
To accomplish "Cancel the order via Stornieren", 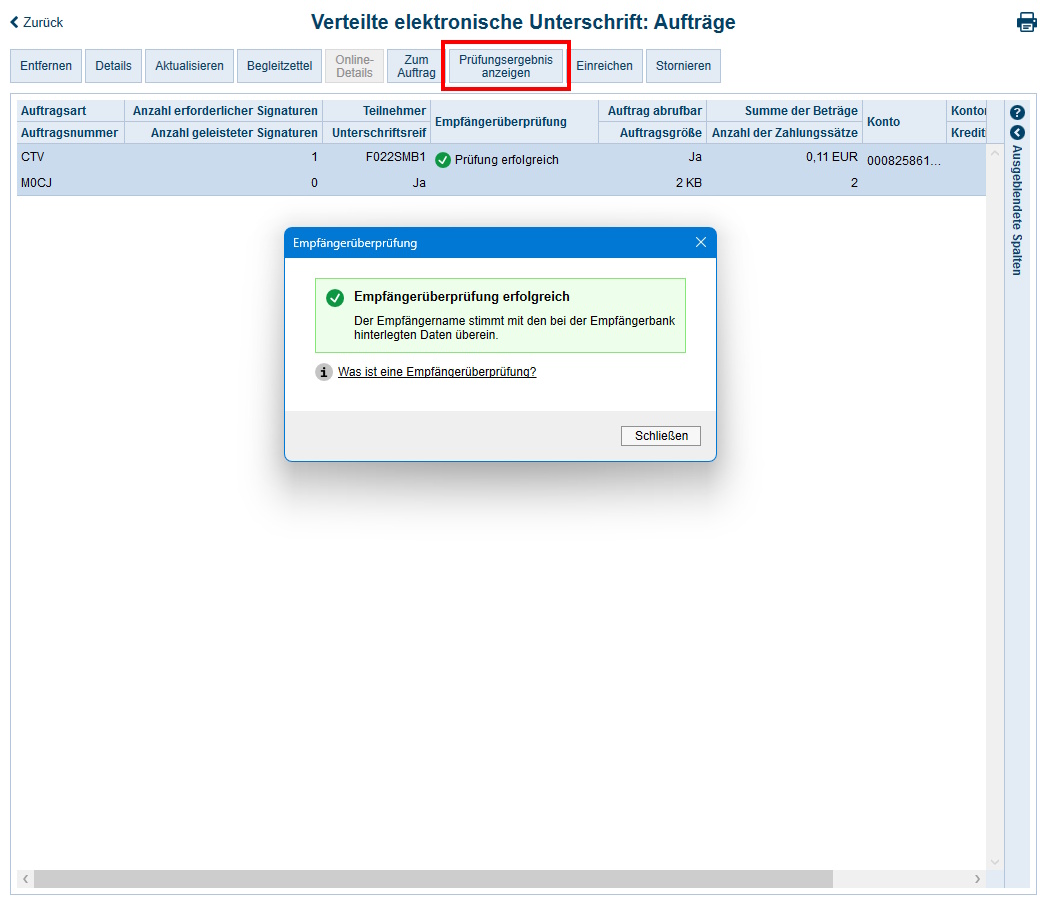I will pos(683,65).
